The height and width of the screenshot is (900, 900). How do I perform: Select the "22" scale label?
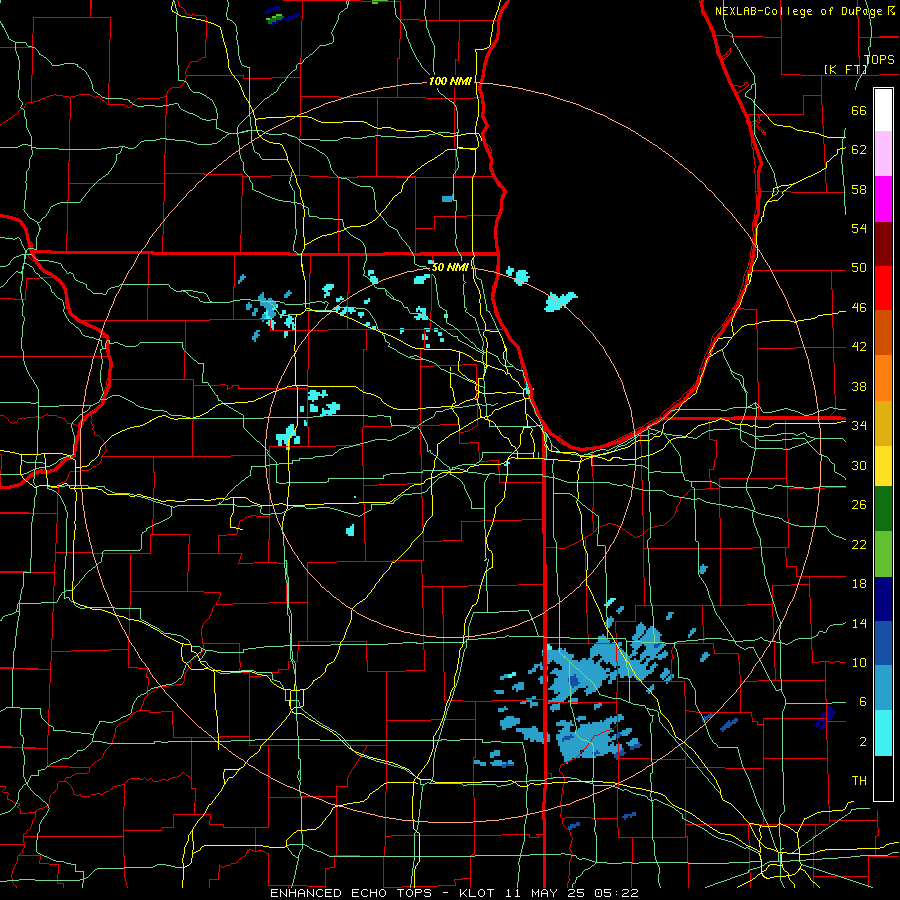pyautogui.click(x=859, y=544)
